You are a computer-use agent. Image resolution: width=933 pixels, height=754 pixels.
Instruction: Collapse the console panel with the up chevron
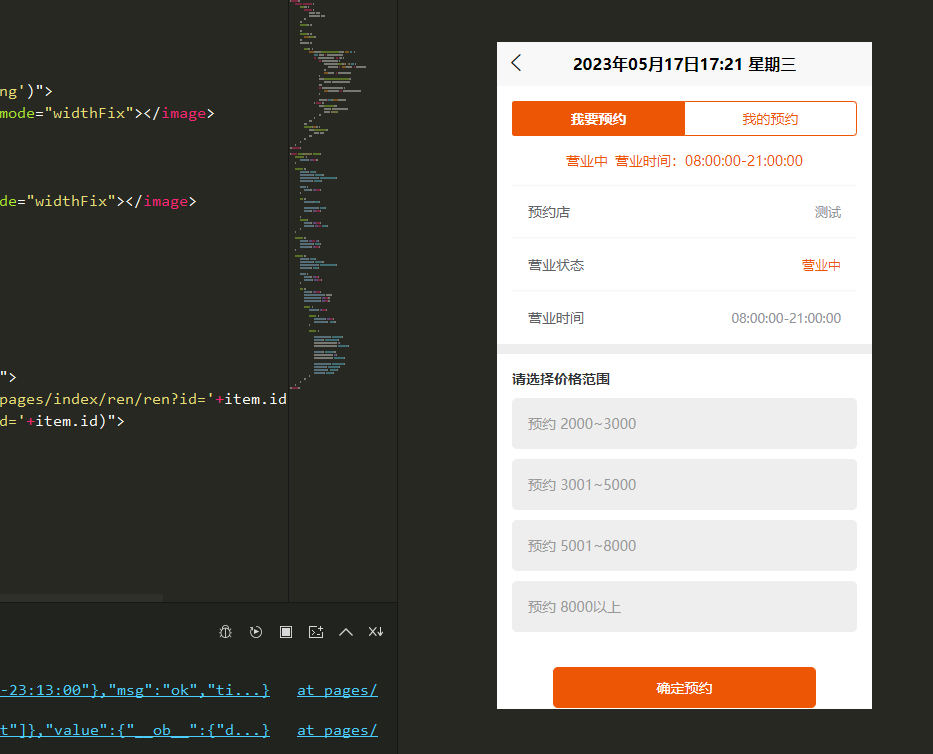click(346, 632)
